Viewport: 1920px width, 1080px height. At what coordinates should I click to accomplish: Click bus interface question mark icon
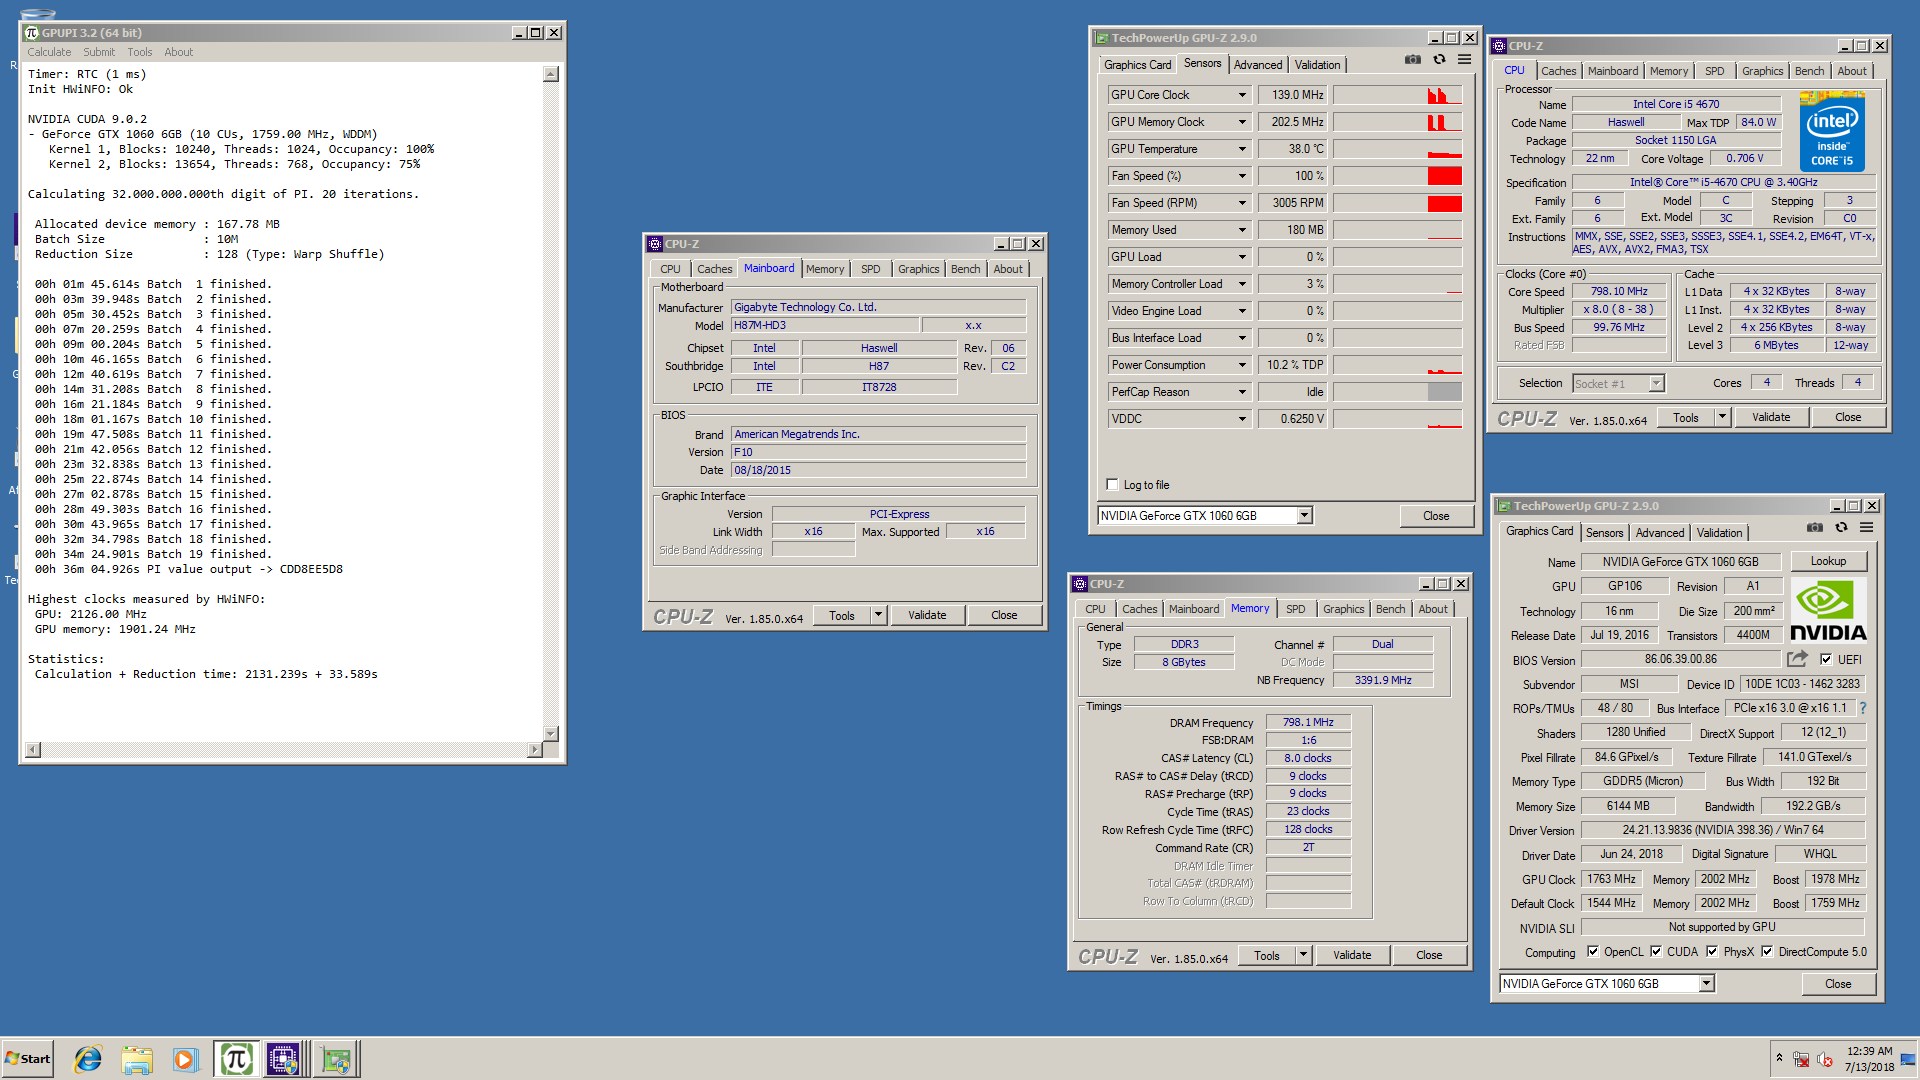[1863, 708]
